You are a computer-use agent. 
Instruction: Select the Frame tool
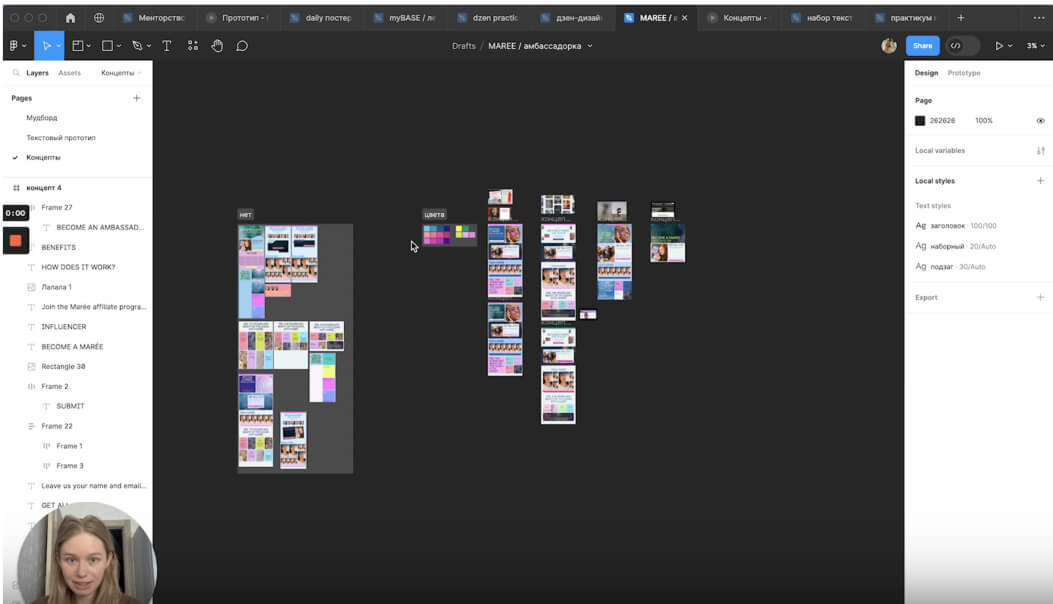coord(78,46)
